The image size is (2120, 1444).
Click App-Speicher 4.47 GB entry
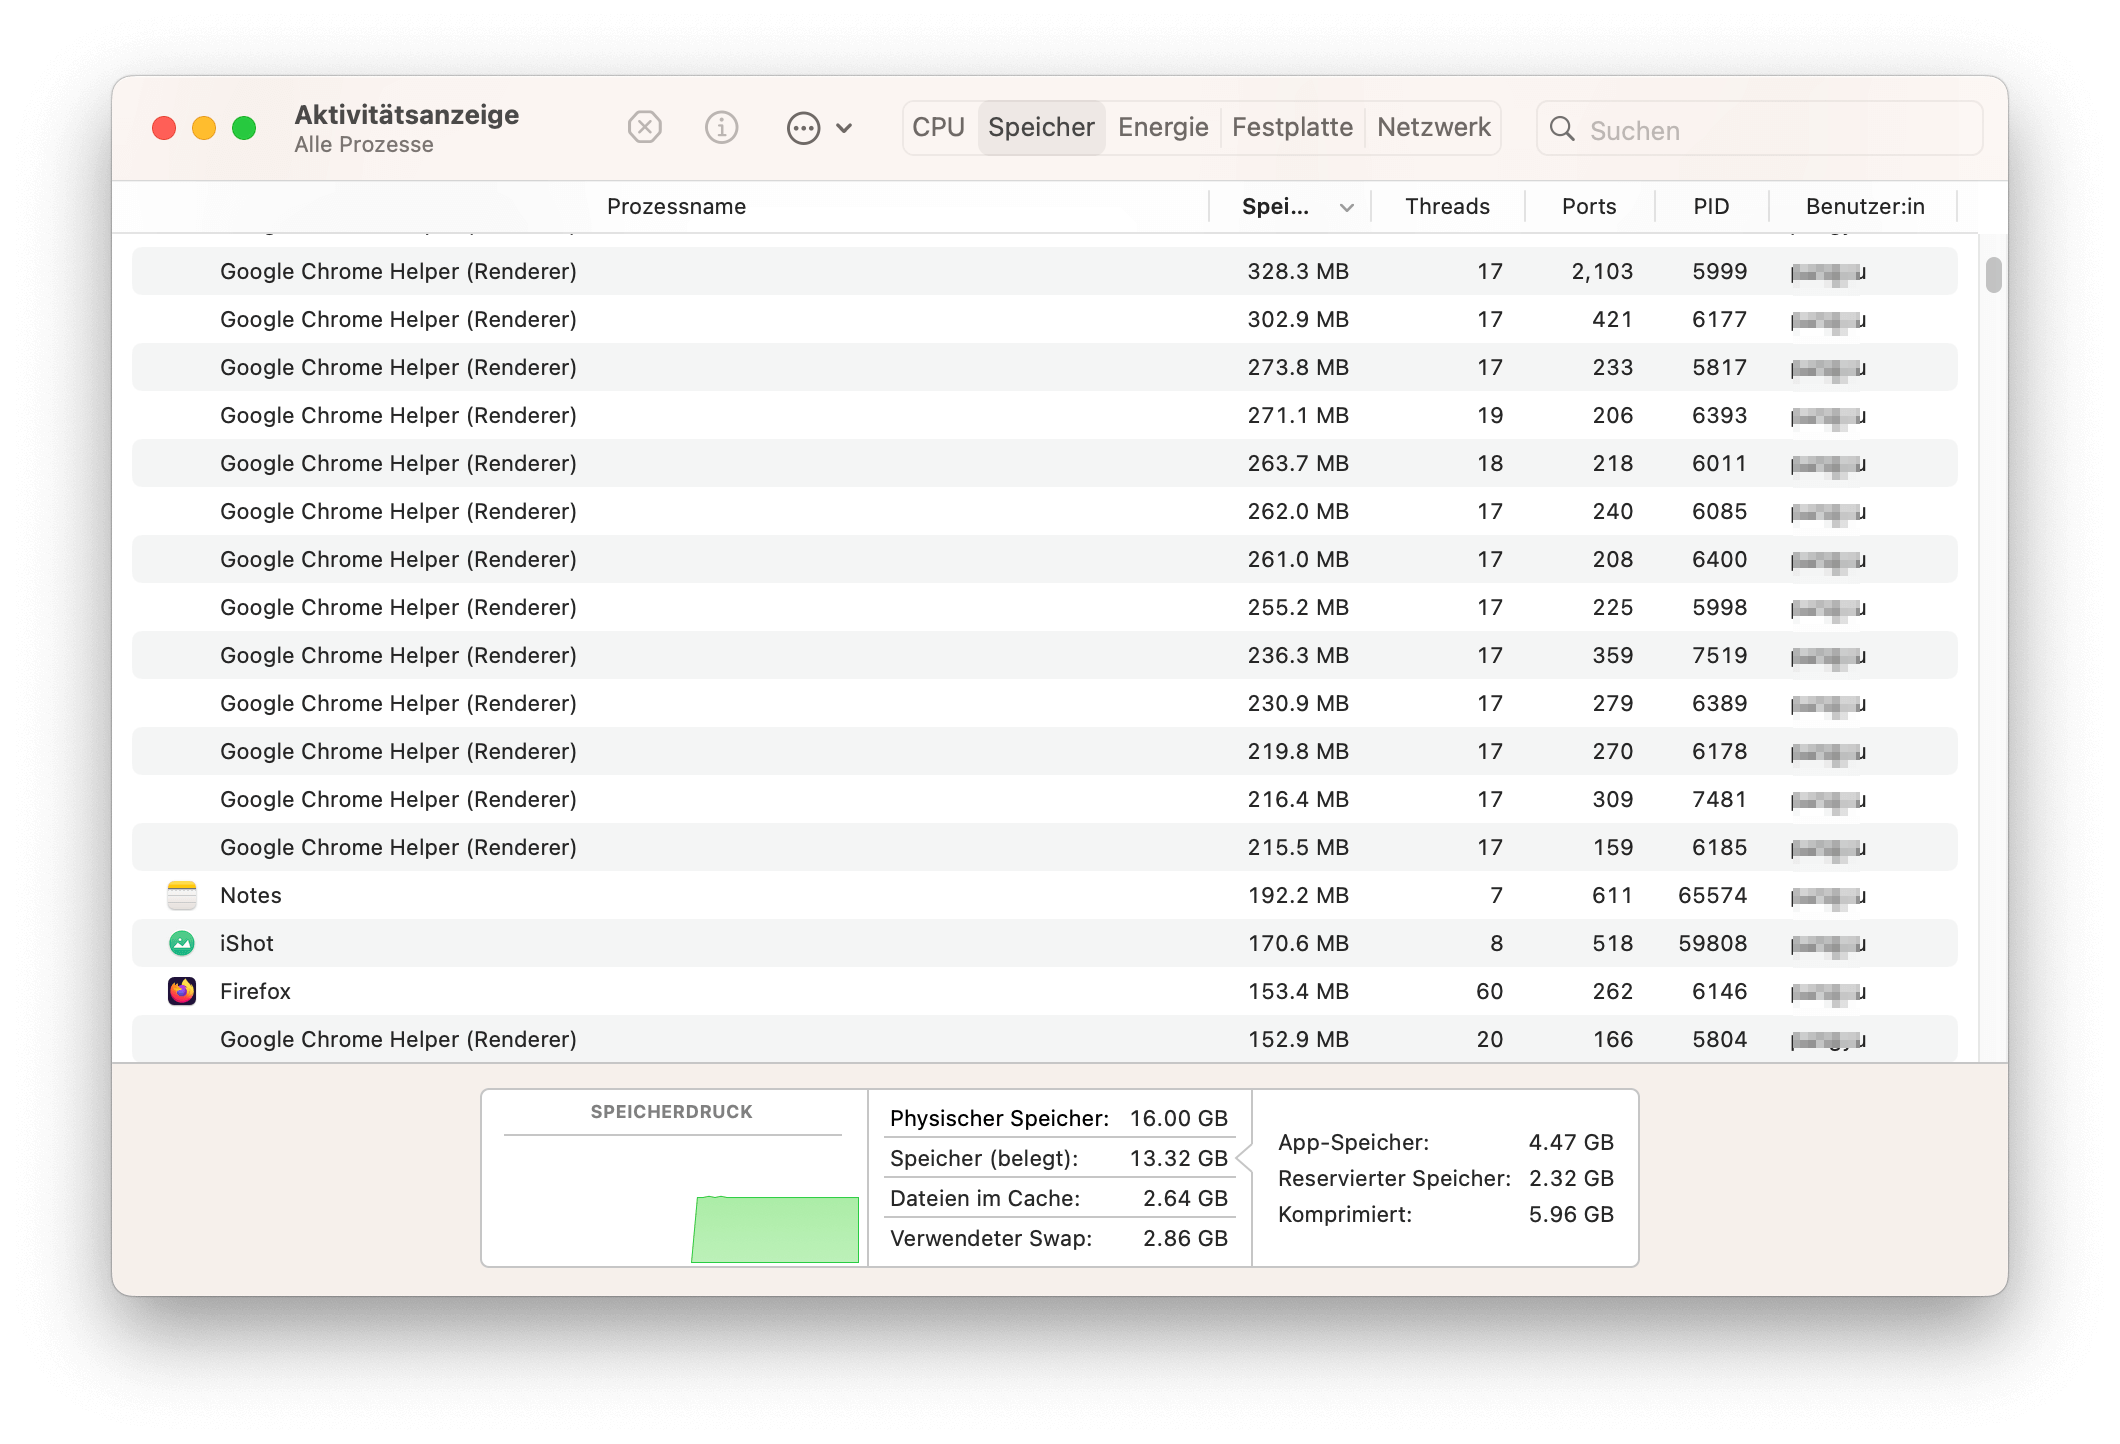[x=1446, y=1142]
